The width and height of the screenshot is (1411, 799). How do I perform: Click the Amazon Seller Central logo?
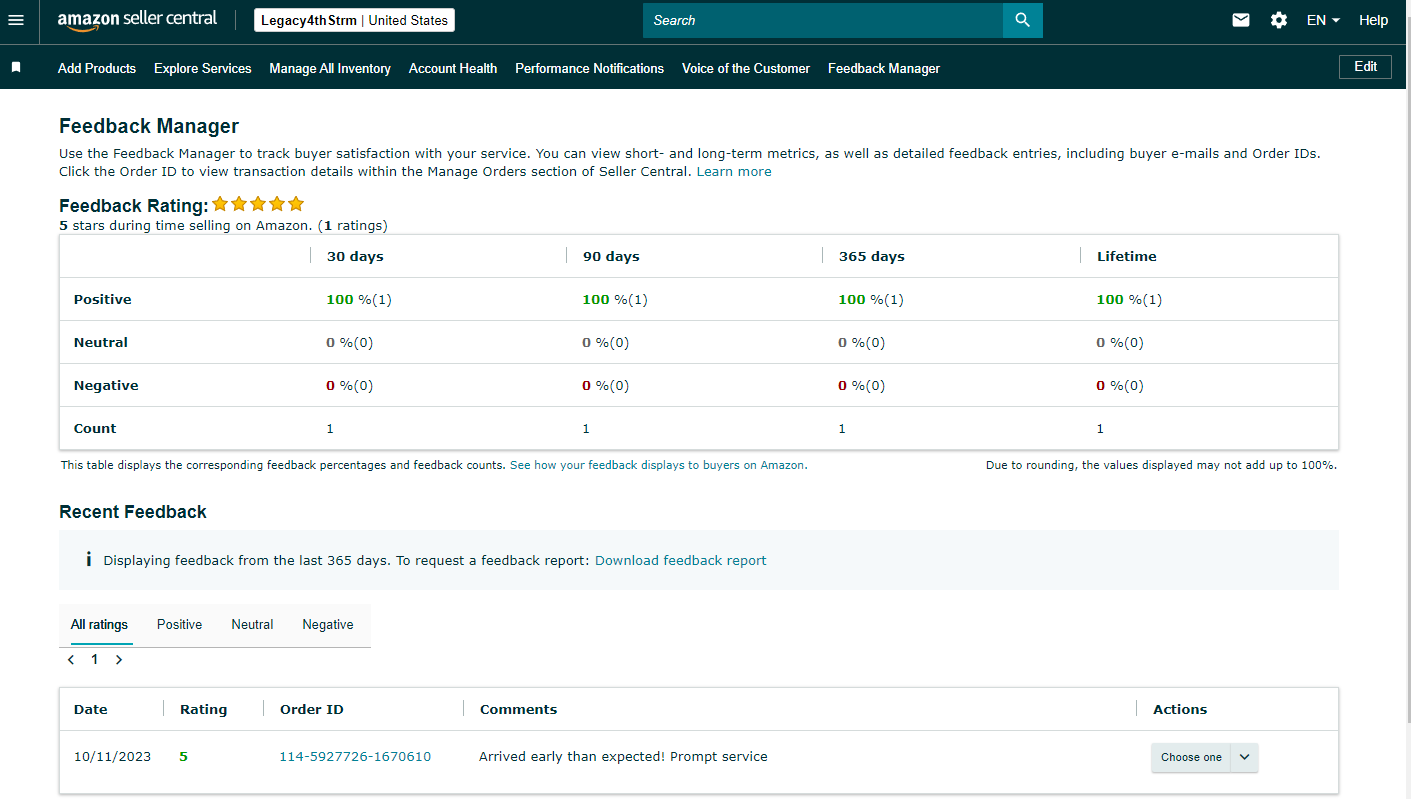137,20
